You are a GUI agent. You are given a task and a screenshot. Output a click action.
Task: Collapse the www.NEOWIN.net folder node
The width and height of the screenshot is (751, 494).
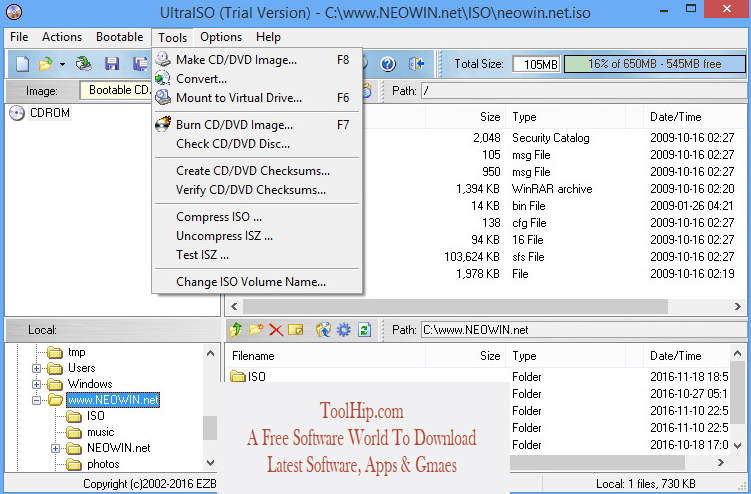(x=36, y=400)
